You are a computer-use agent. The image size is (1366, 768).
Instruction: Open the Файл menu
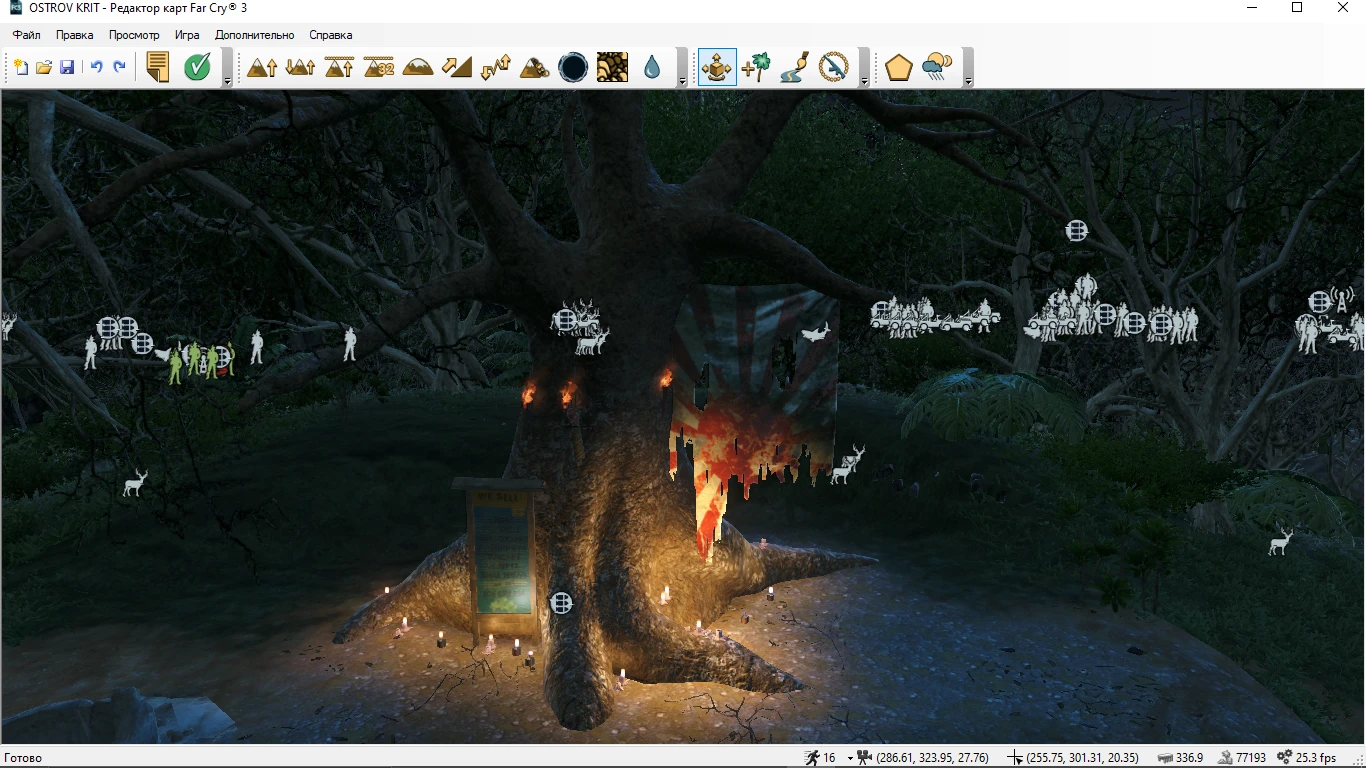pyautogui.click(x=27, y=35)
